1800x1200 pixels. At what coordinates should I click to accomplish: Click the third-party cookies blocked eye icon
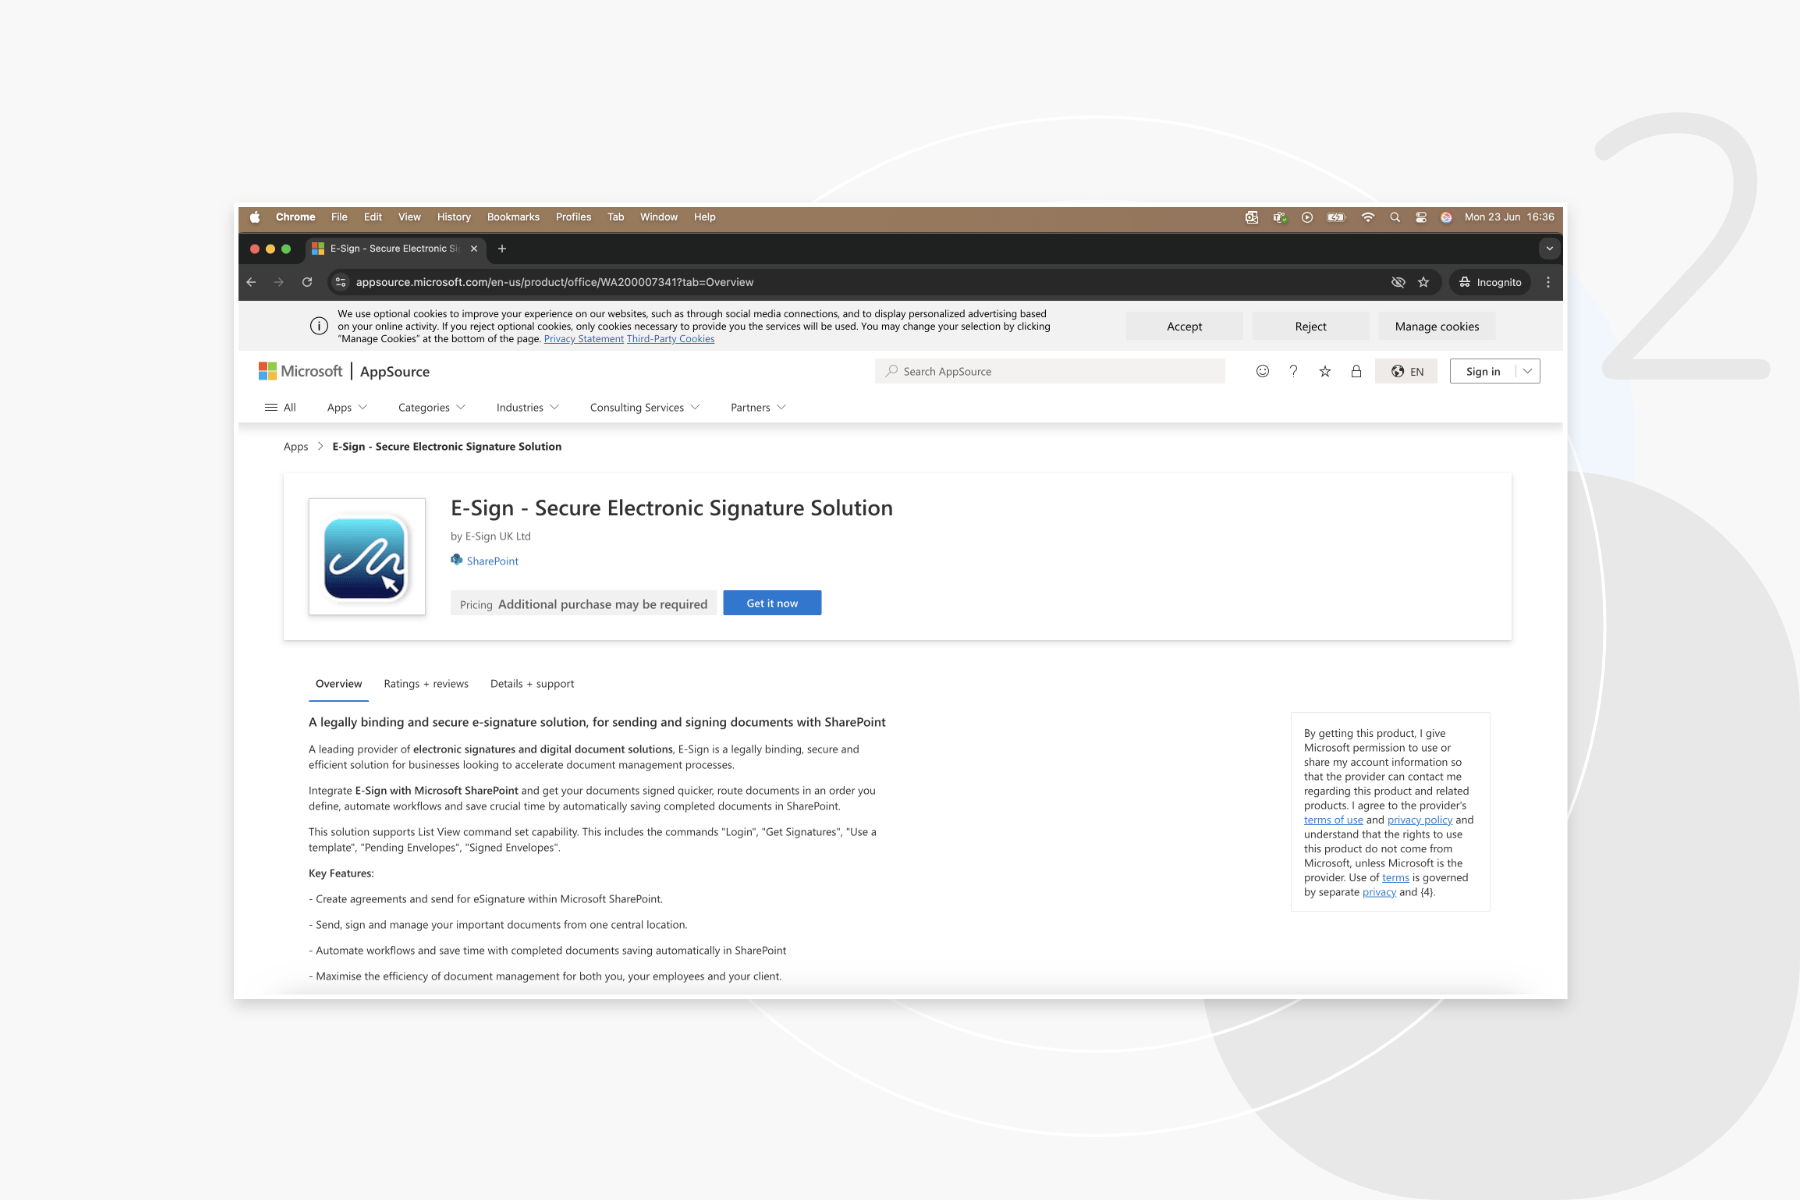1398,282
